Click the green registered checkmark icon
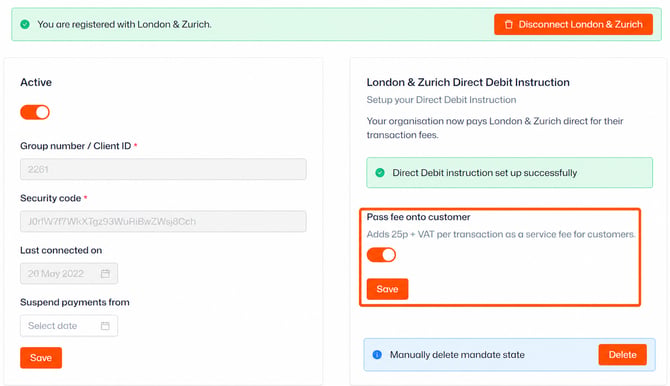Screen dimensions: 670x386 coord(25,24)
